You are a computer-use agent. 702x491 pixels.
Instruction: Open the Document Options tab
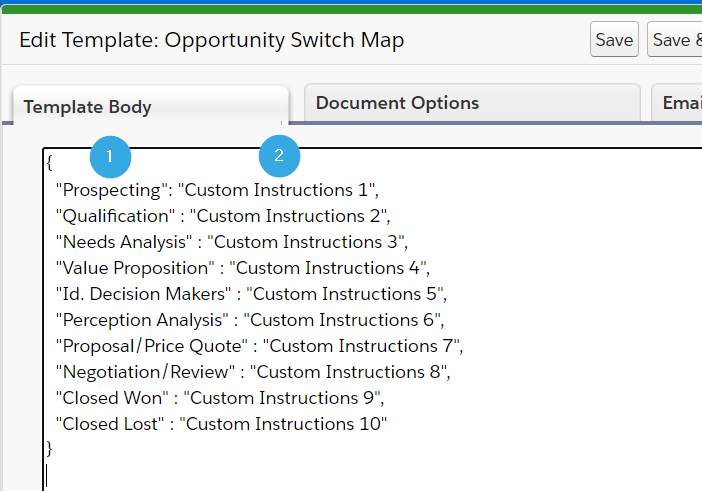472,103
